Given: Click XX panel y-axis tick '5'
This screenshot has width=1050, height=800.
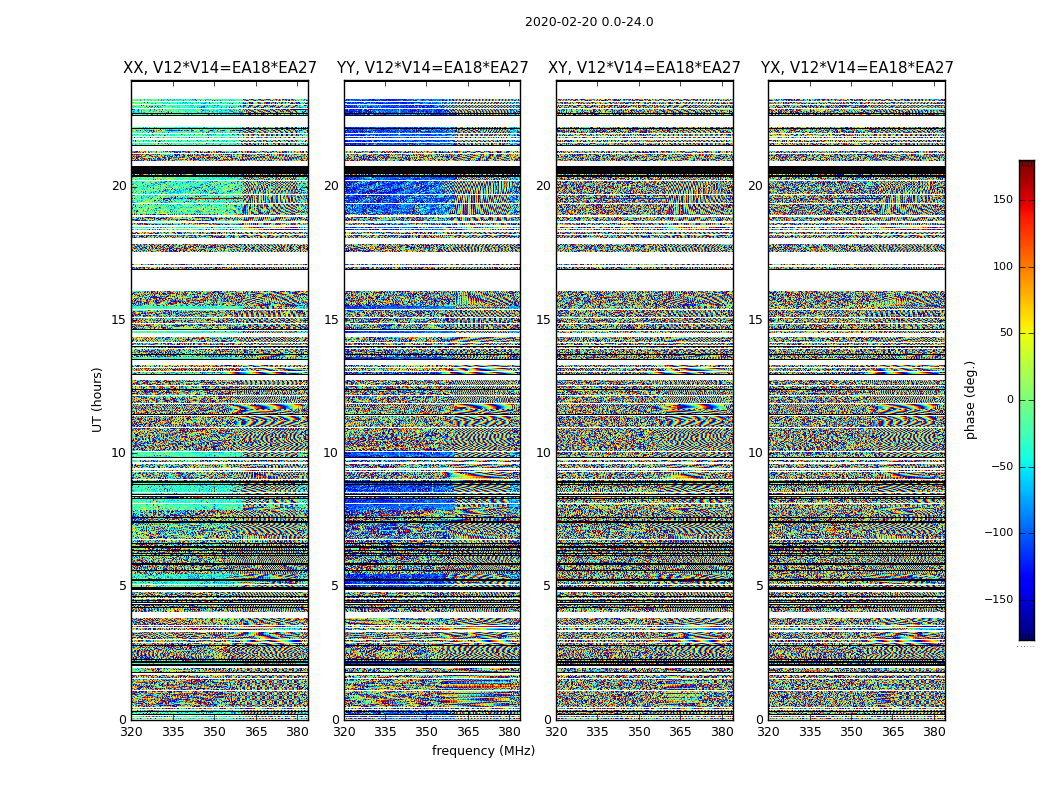Looking at the screenshot, I should (123, 586).
